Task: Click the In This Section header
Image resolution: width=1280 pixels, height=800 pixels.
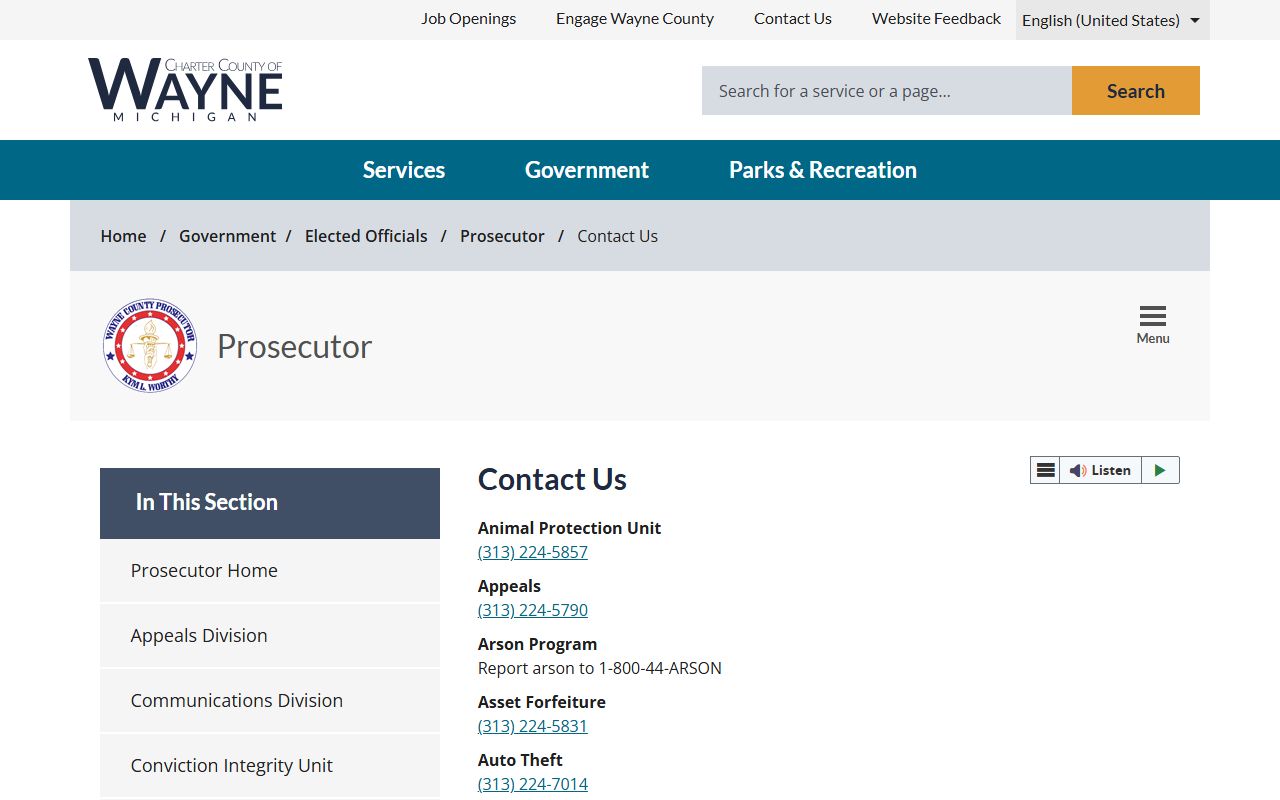Action: (x=270, y=503)
